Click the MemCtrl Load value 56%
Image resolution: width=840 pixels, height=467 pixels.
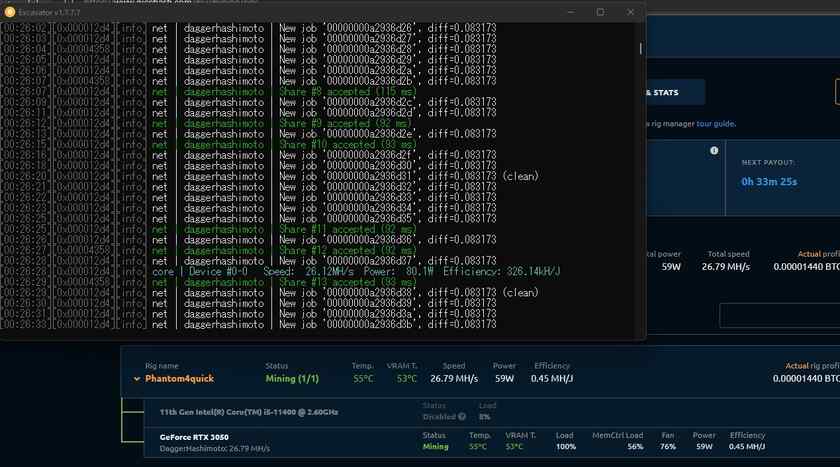pos(635,447)
